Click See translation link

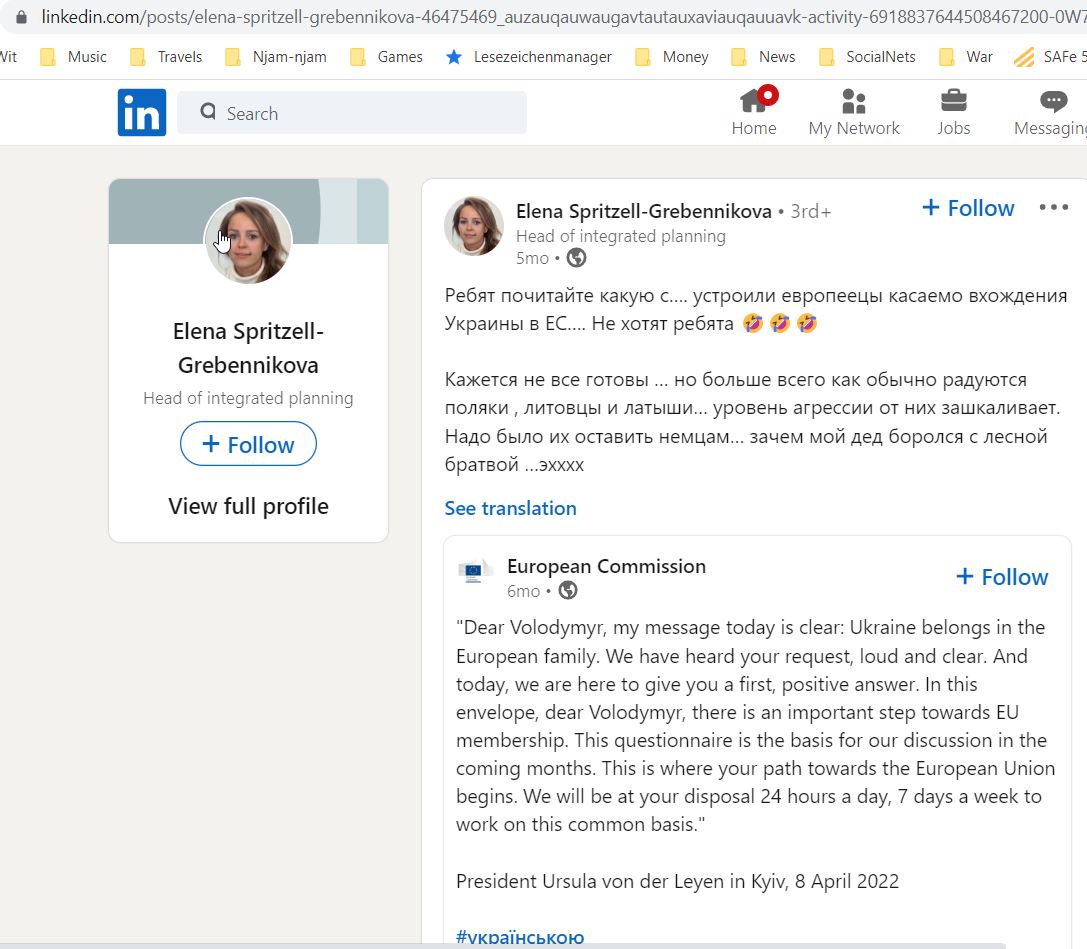[x=510, y=508]
